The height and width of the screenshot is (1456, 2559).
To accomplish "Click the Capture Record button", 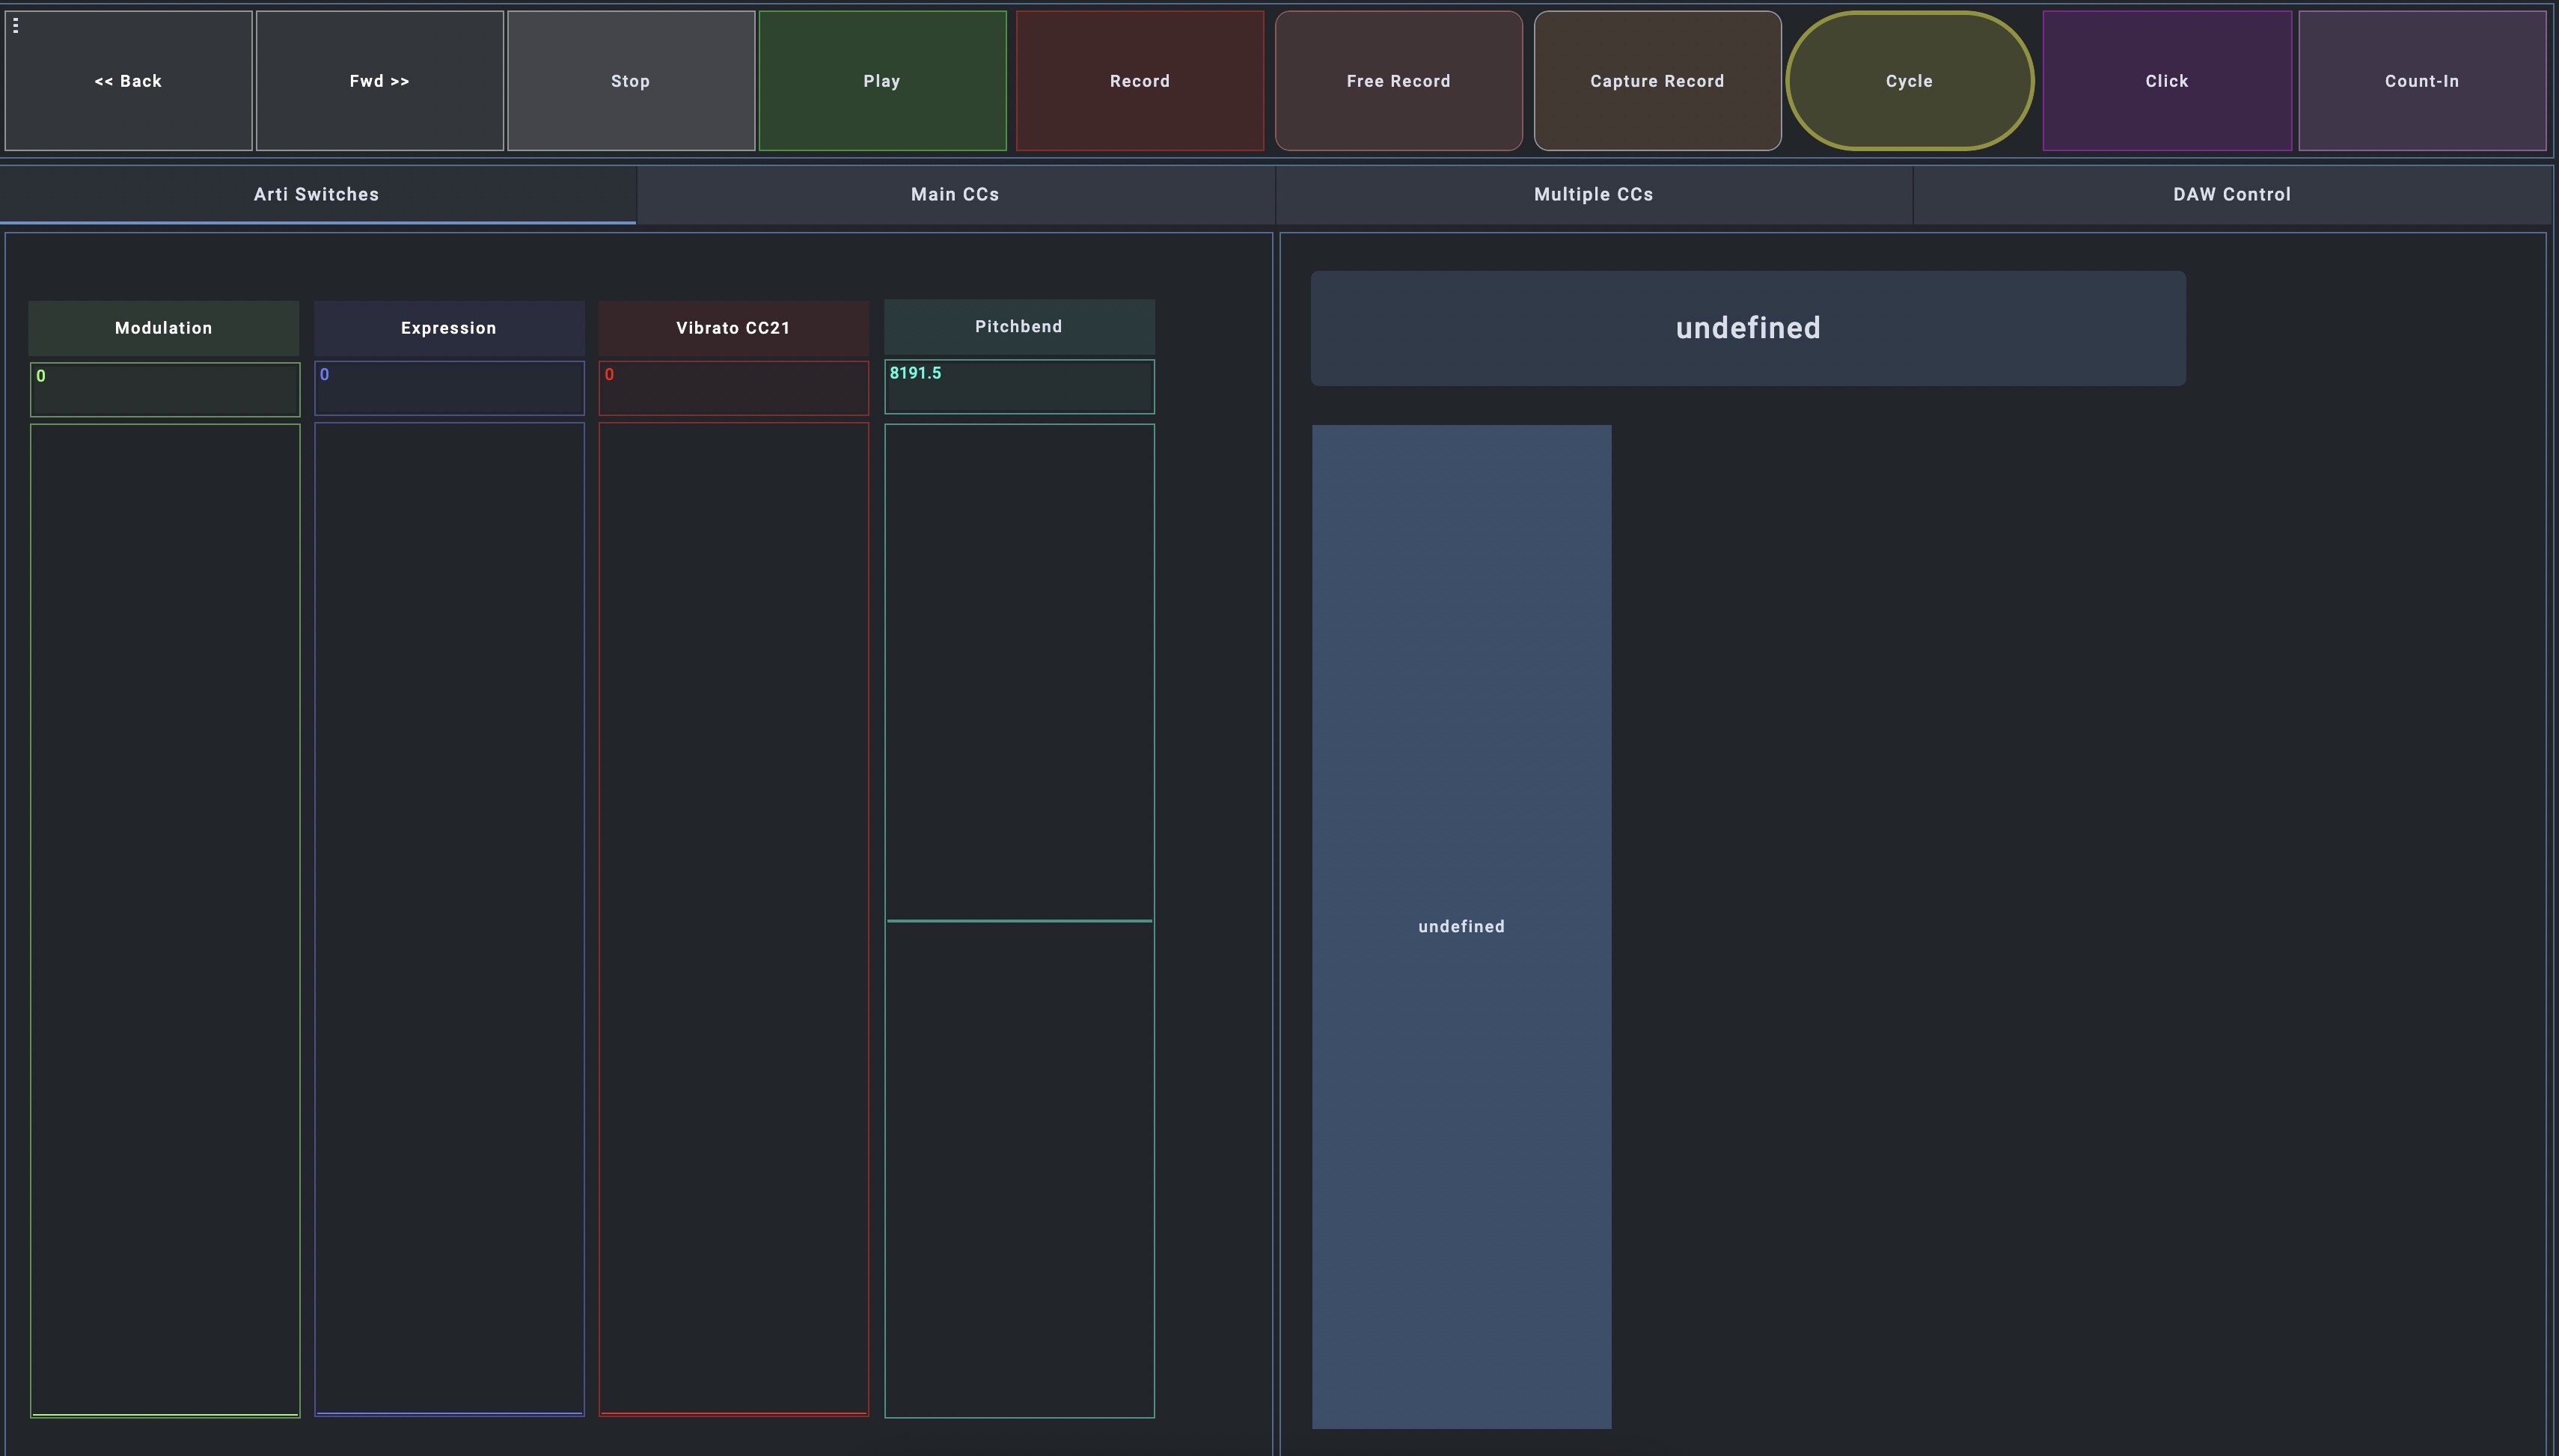I will click(x=1656, y=81).
